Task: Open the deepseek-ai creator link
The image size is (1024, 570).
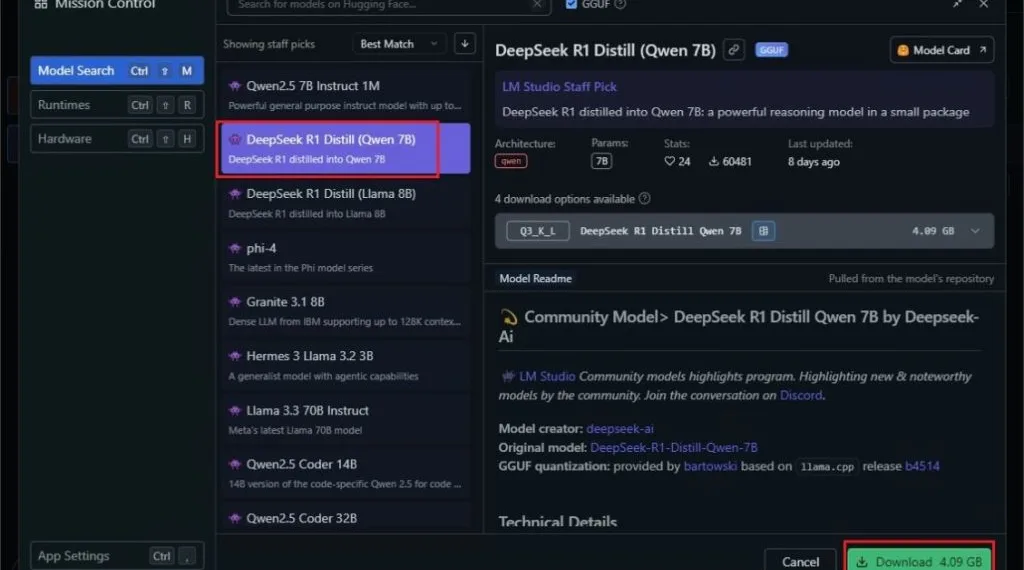Action: pyautogui.click(x=620, y=429)
